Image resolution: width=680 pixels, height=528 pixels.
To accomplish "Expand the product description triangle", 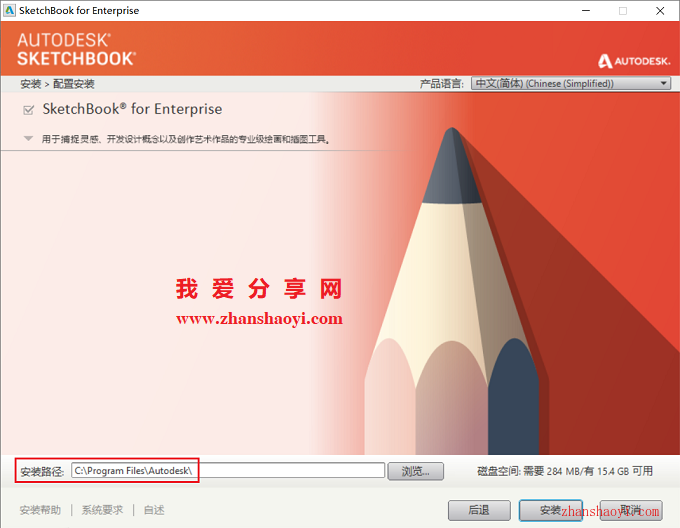I will 28,139.
